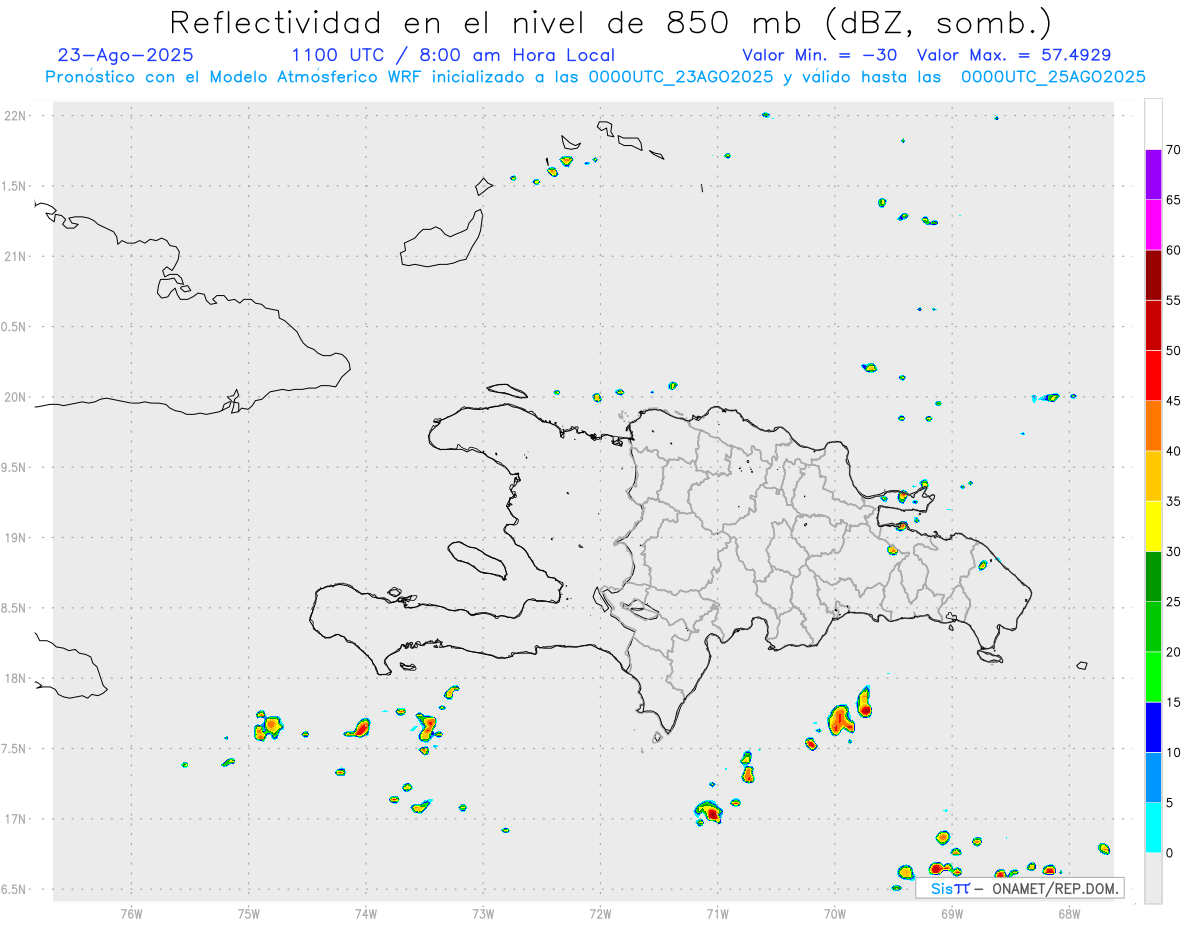Click the "69W" longitude axis label
Image resolution: width=1200 pixels, height=927 pixels.
(952, 913)
